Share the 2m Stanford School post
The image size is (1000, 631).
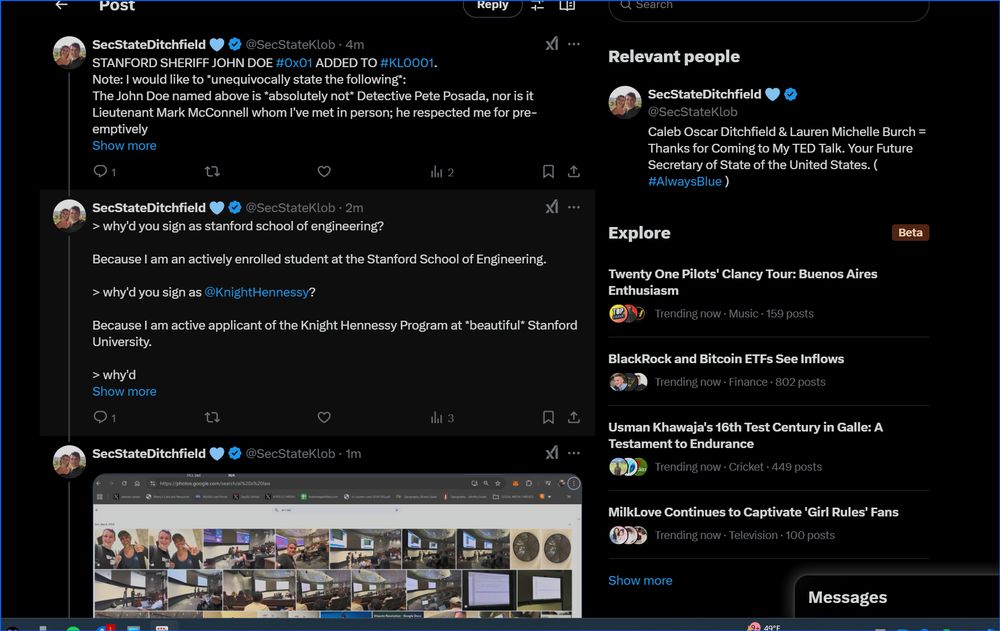click(573, 417)
